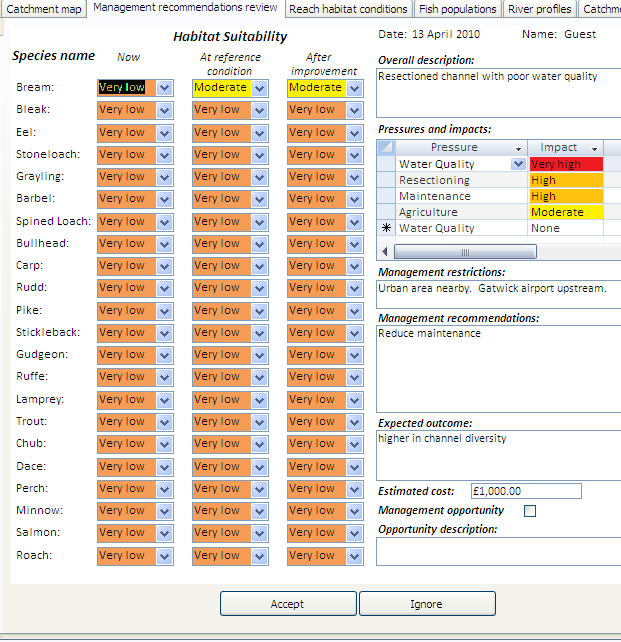The width and height of the screenshot is (621, 642).
Task: Click the Very high impact cell
Action: point(566,164)
